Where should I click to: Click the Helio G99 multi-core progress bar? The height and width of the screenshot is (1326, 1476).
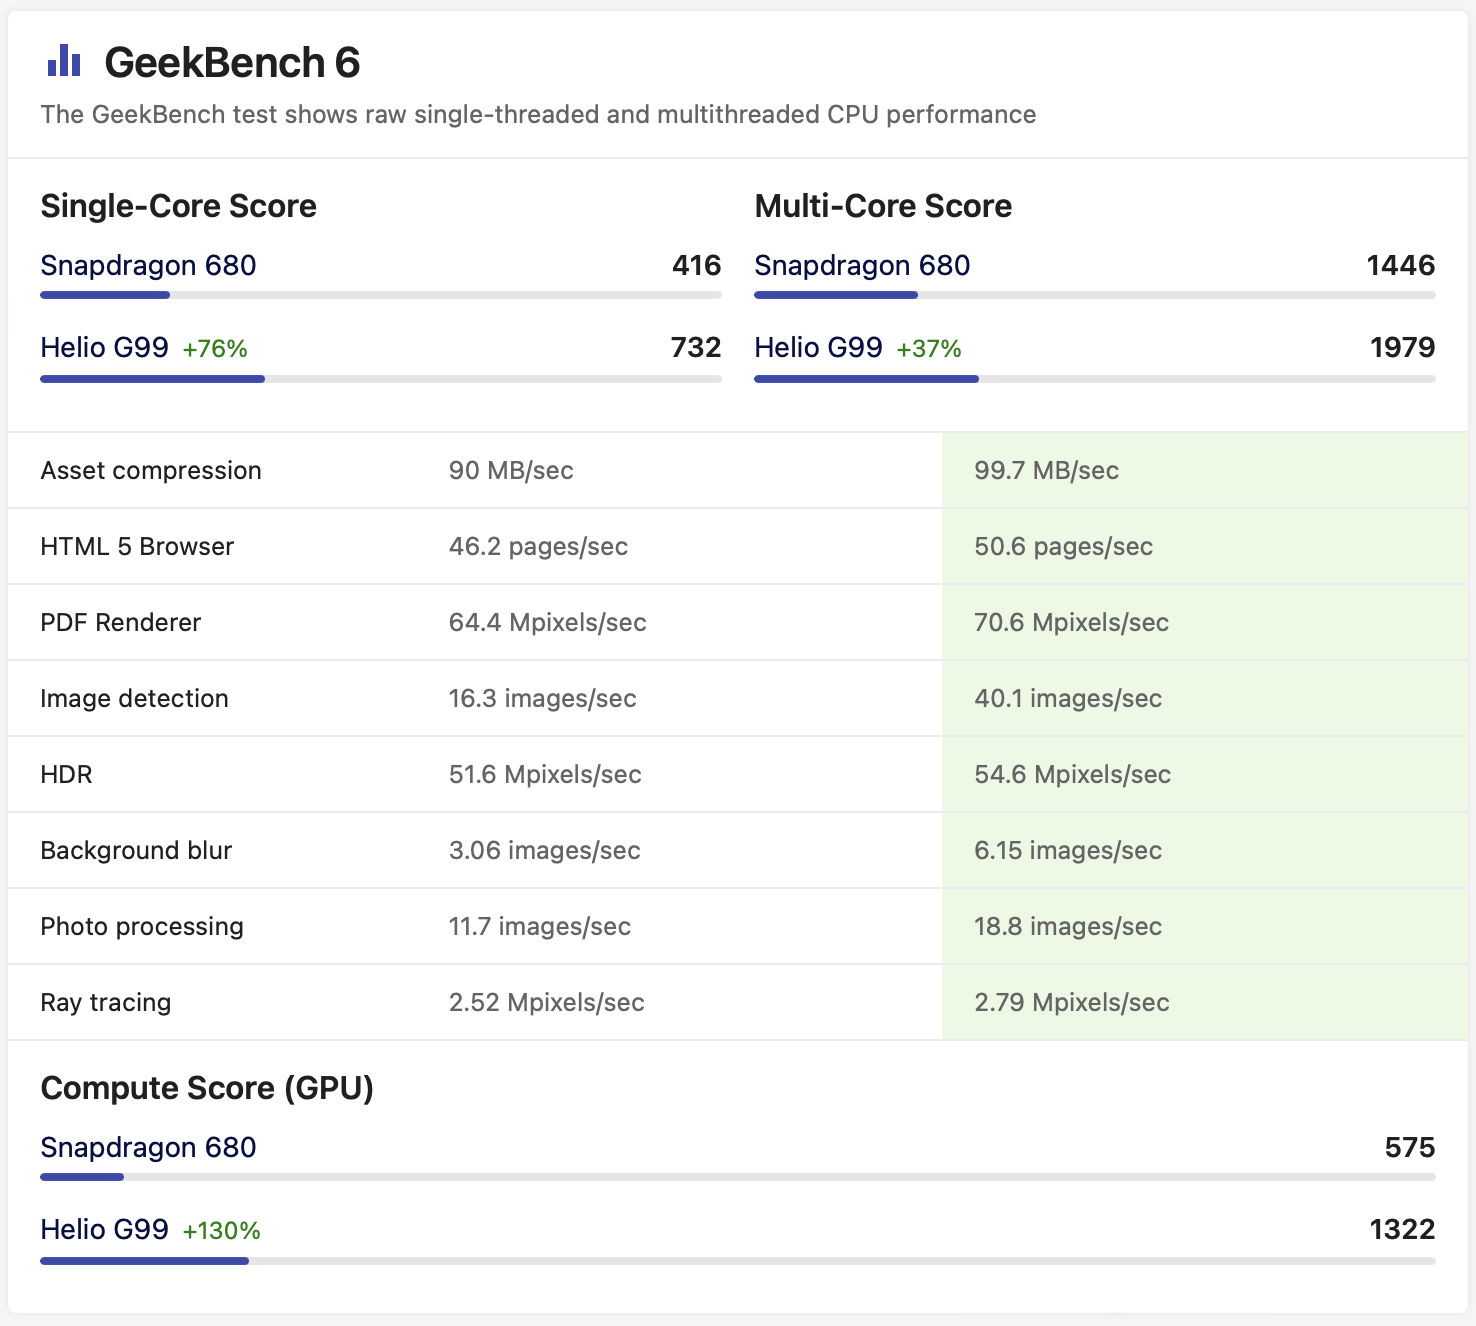[x=1095, y=379]
